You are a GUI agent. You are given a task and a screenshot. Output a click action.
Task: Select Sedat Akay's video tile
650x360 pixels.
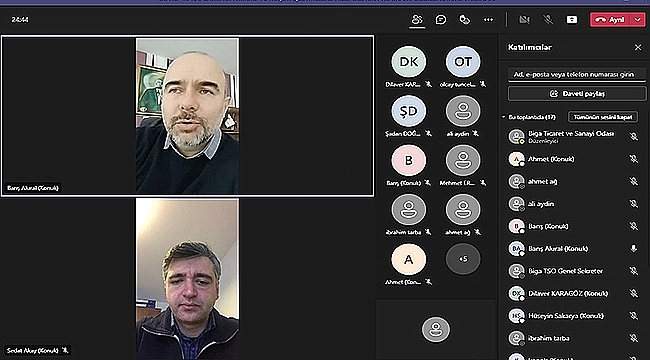click(x=187, y=279)
